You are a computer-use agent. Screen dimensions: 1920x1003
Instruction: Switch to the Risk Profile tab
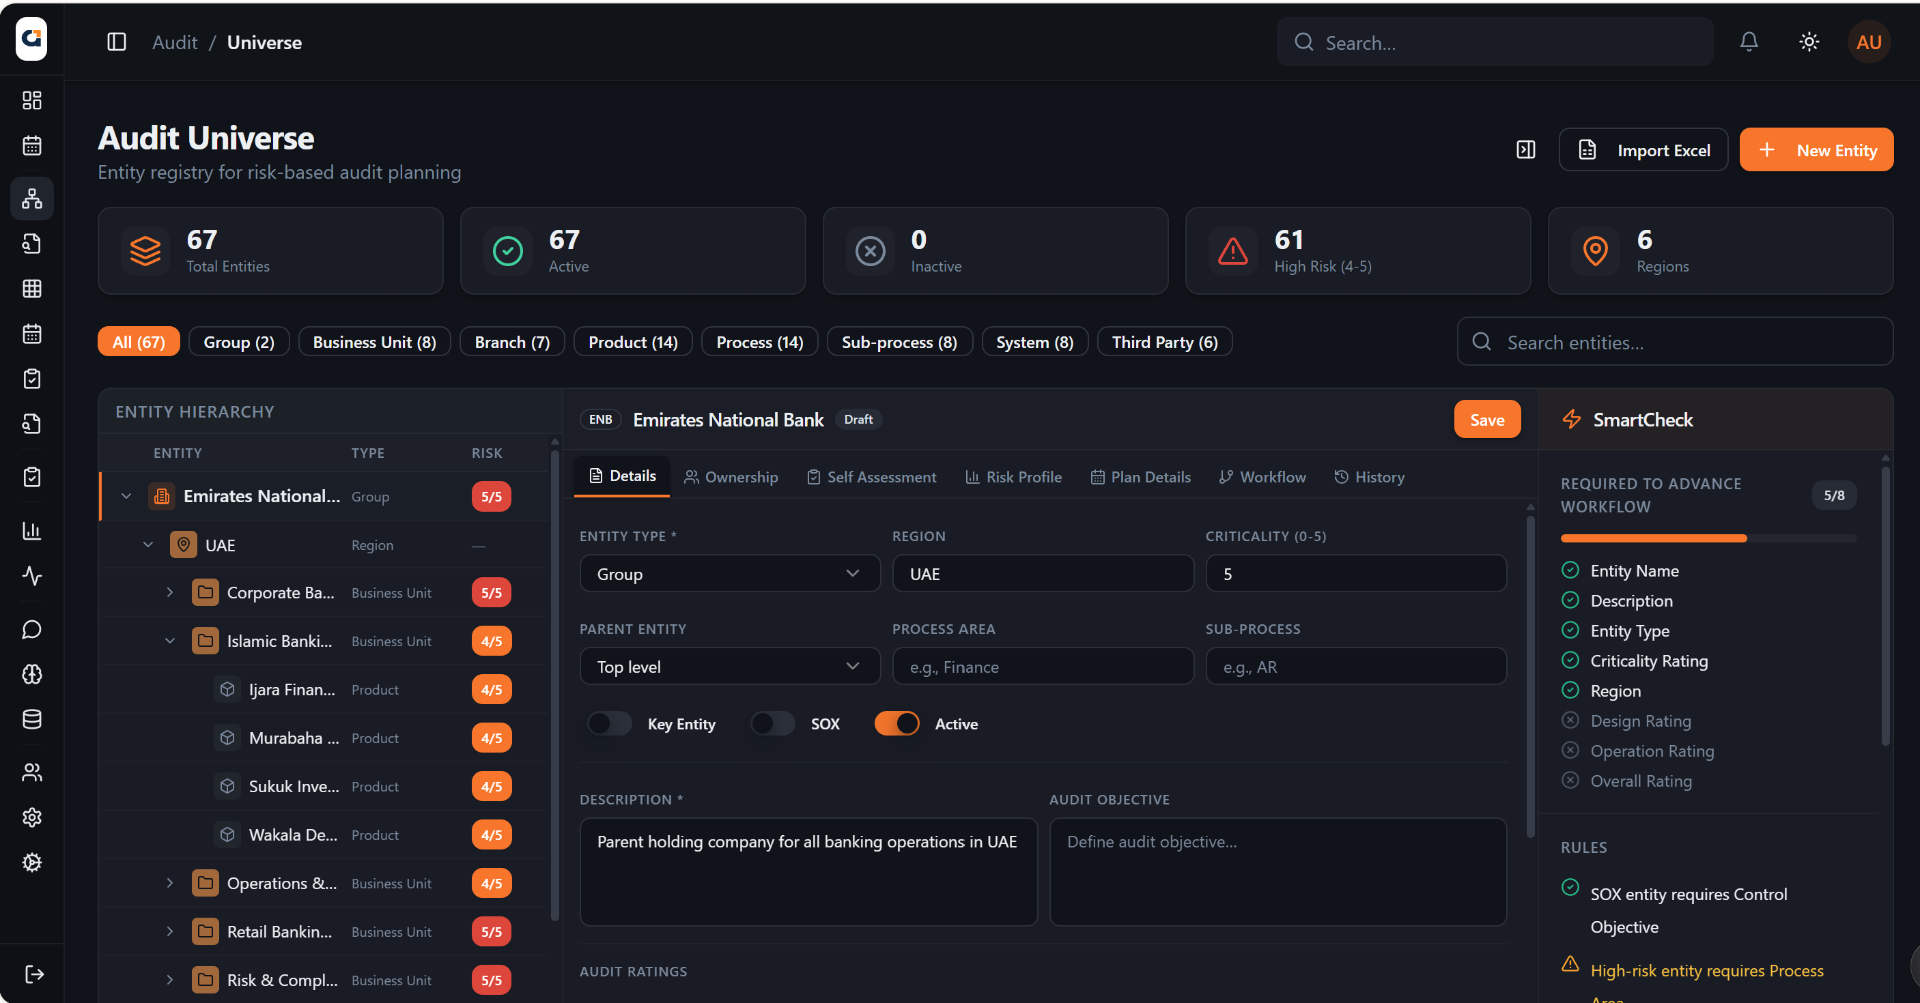coord(1013,477)
